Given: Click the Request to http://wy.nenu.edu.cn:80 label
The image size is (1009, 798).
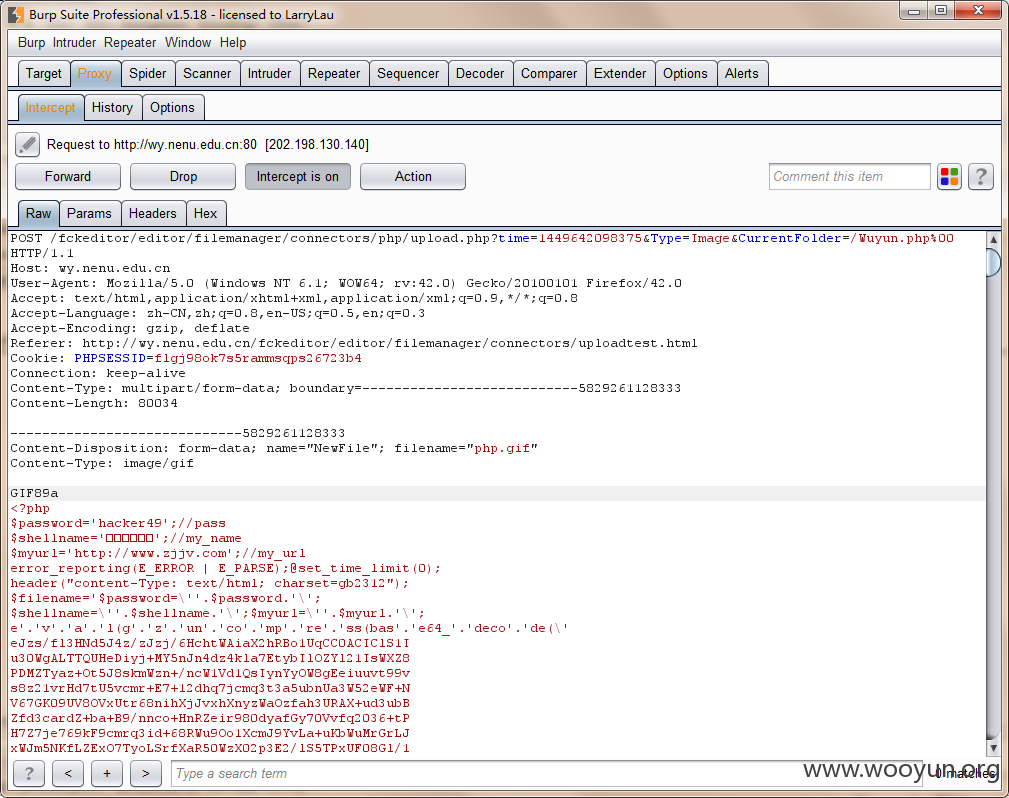Looking at the screenshot, I should click(x=208, y=144).
